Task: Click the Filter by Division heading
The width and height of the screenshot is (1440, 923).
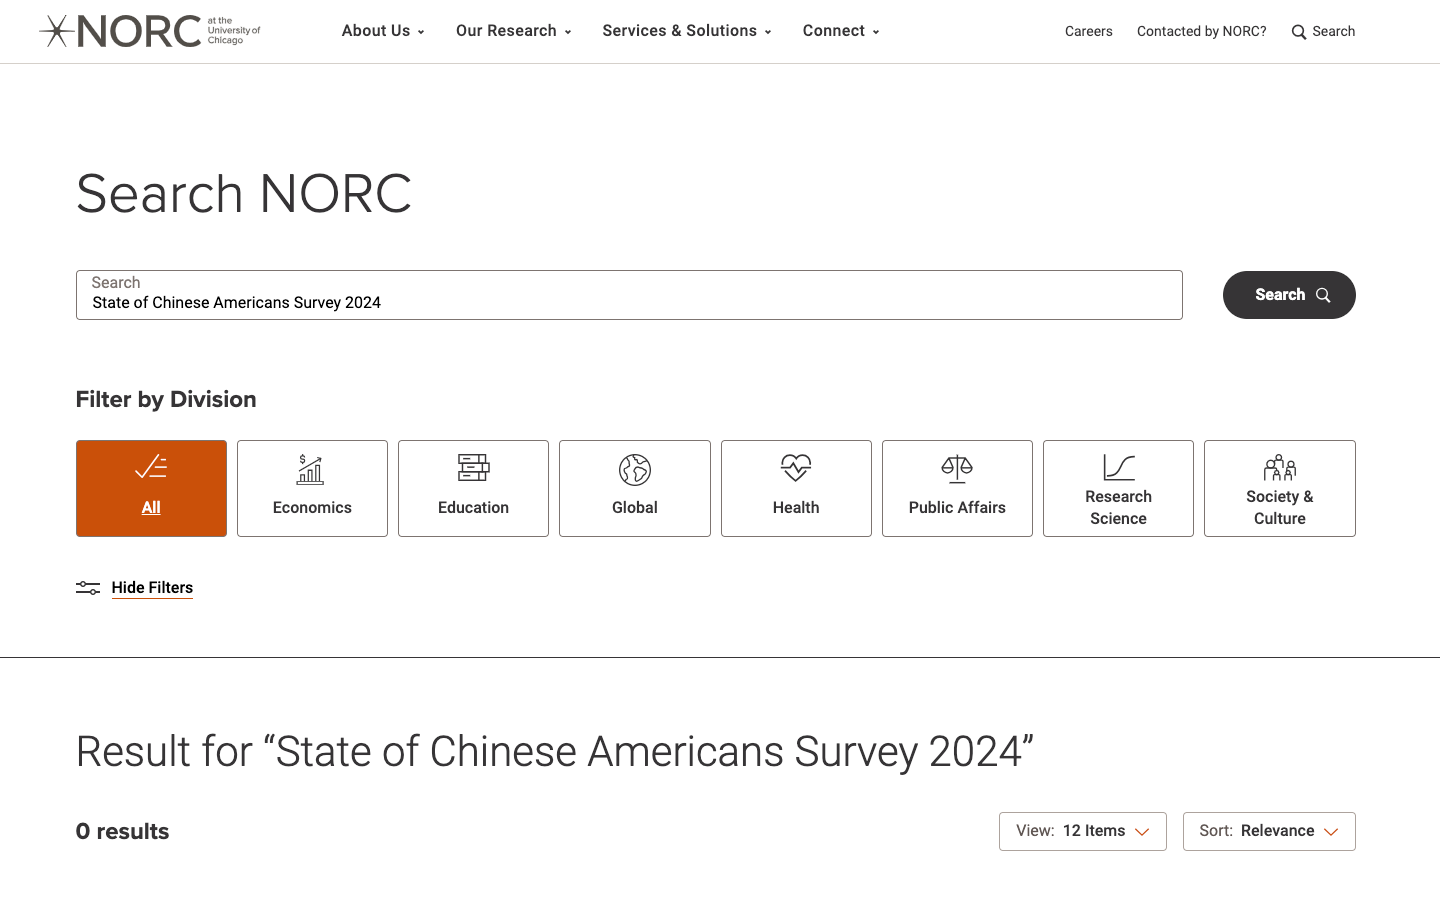Action: point(166,399)
